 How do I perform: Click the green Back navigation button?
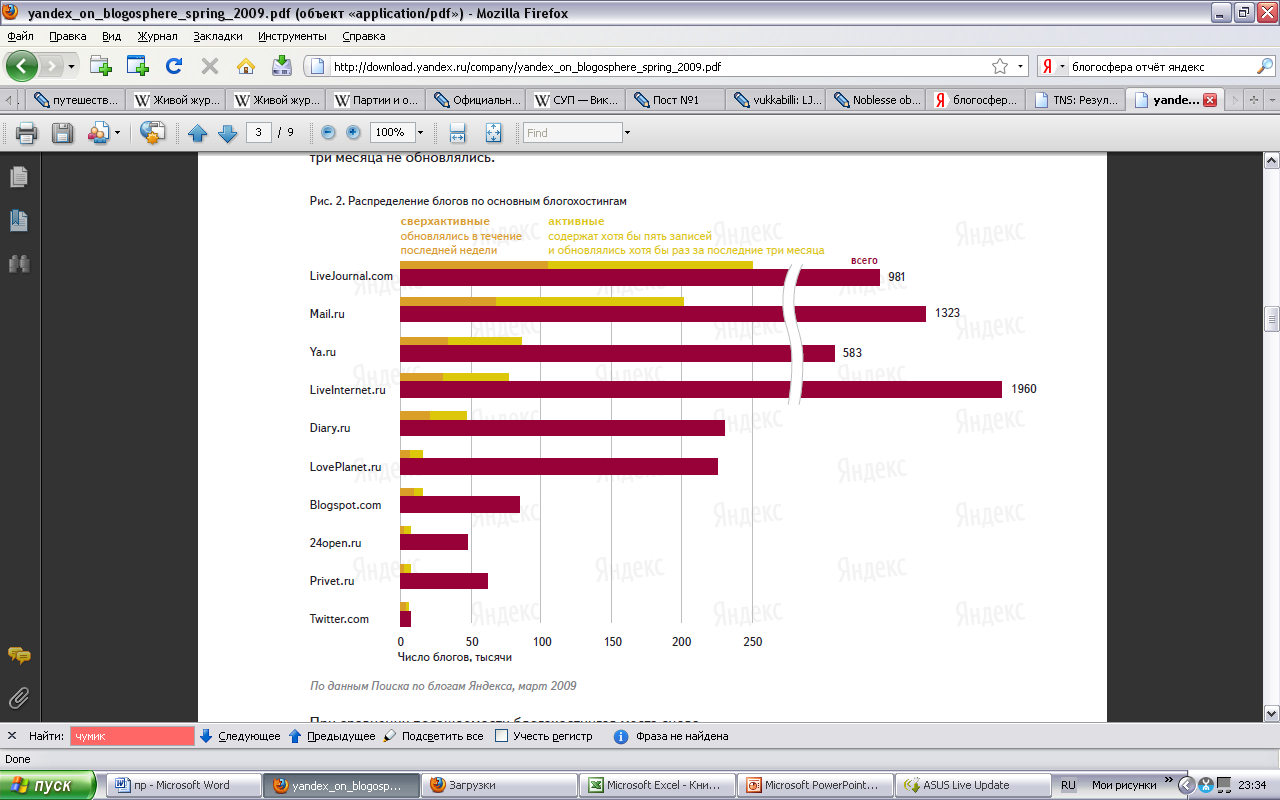[x=22, y=66]
